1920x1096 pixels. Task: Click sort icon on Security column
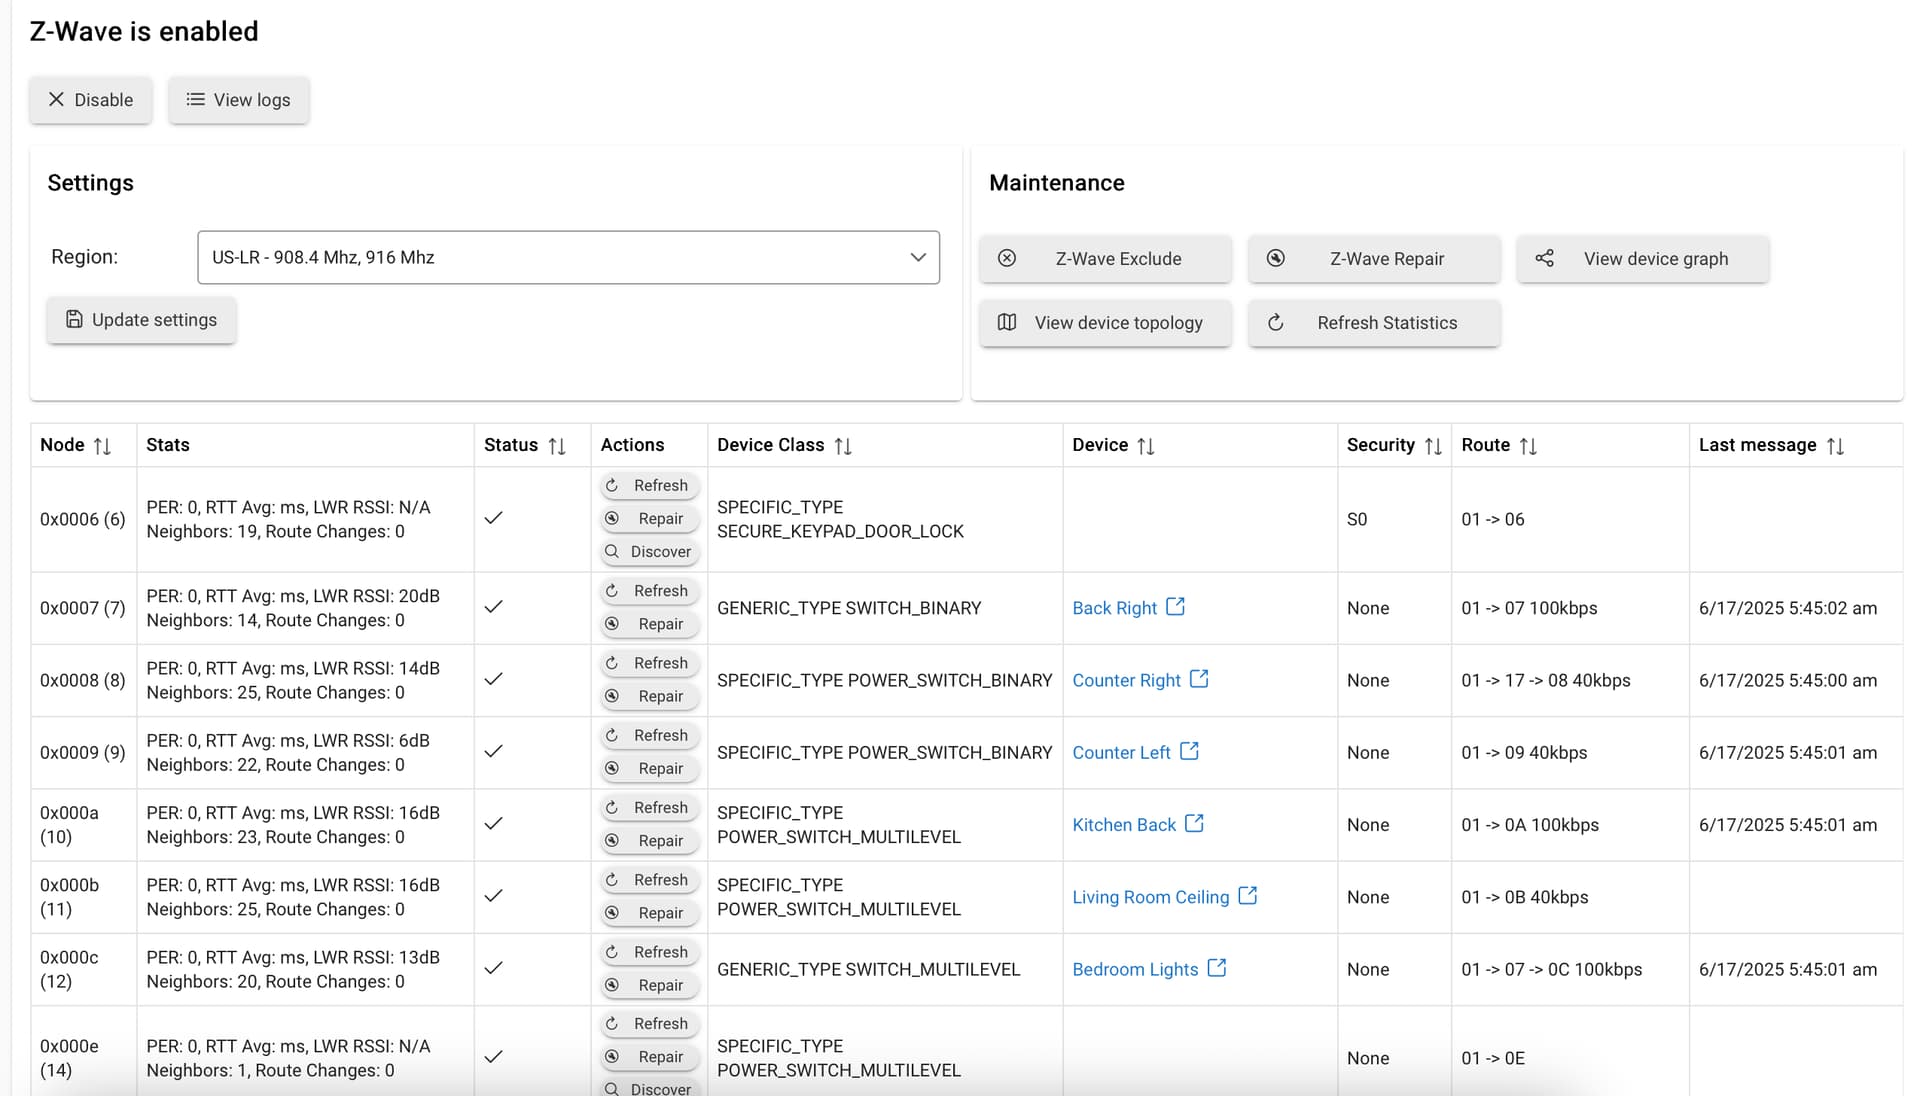pos(1433,446)
